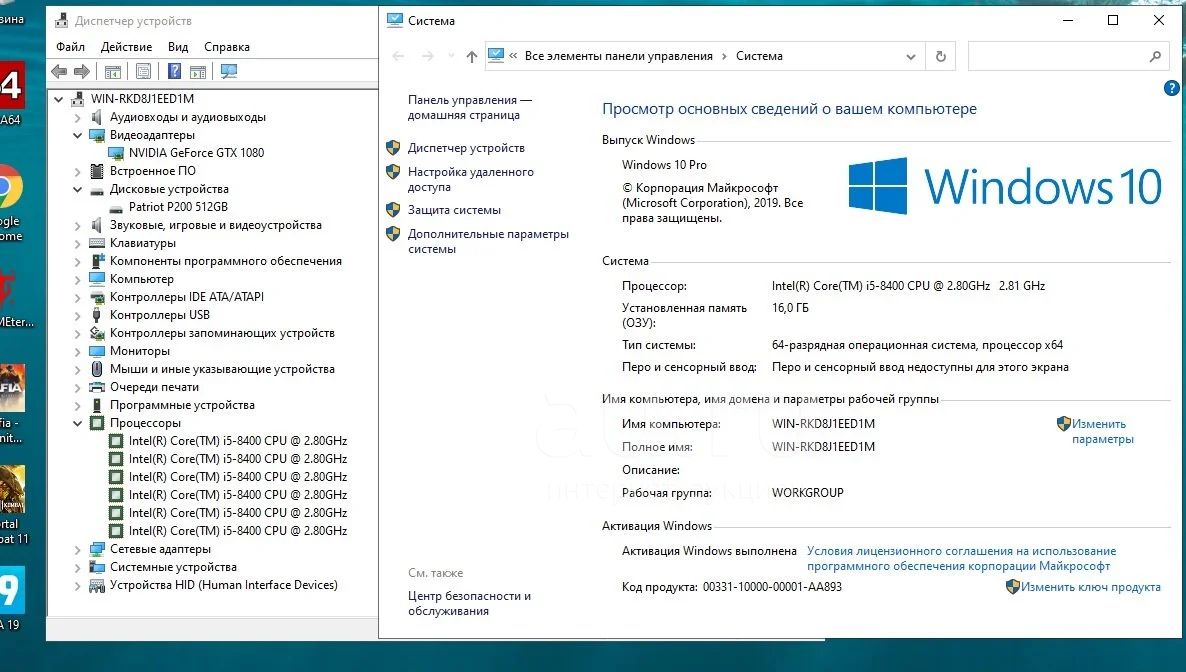Collapse the WIN-RKD8J1EED1M root node
This screenshot has width=1186, height=672.
pyautogui.click(x=58, y=99)
